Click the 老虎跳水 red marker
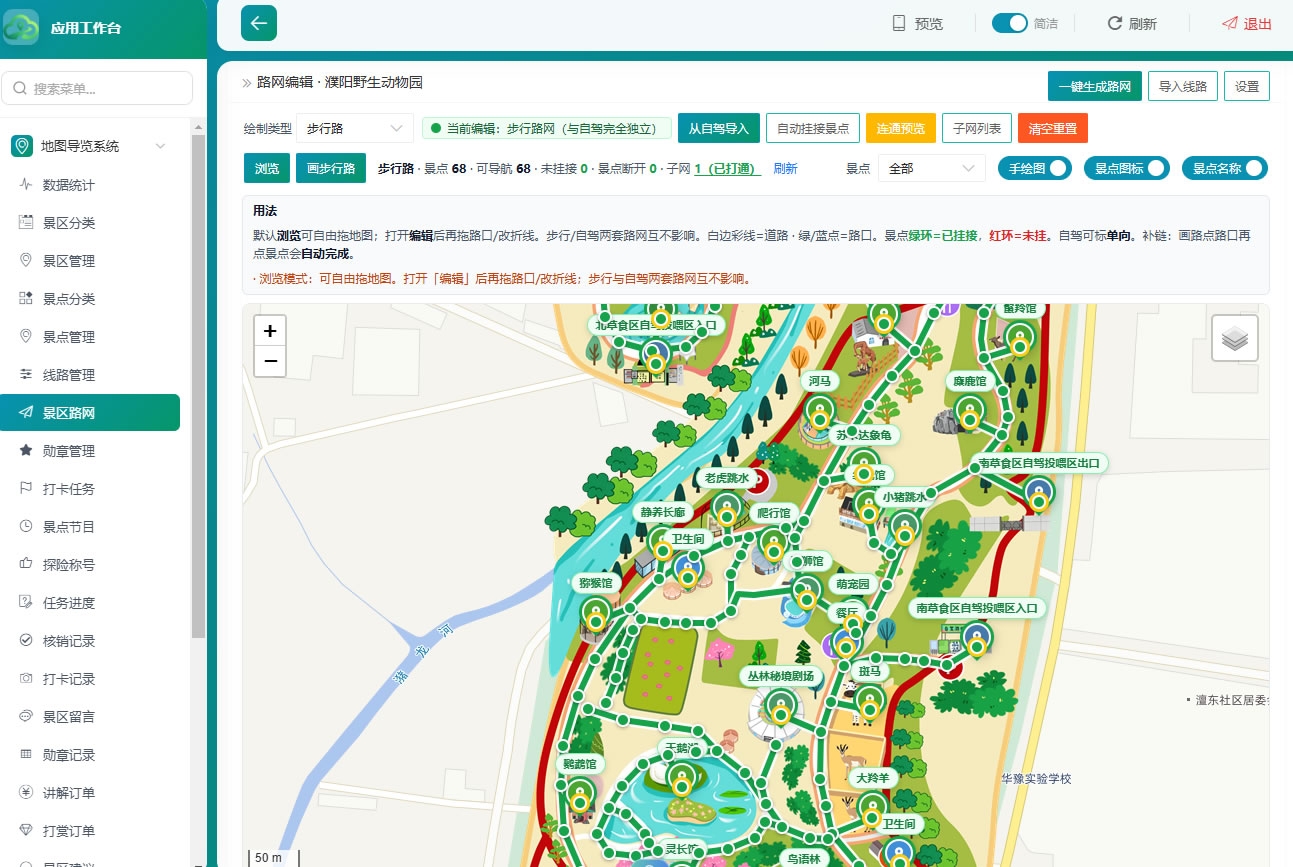Image resolution: width=1293 pixels, height=867 pixels. (x=760, y=483)
